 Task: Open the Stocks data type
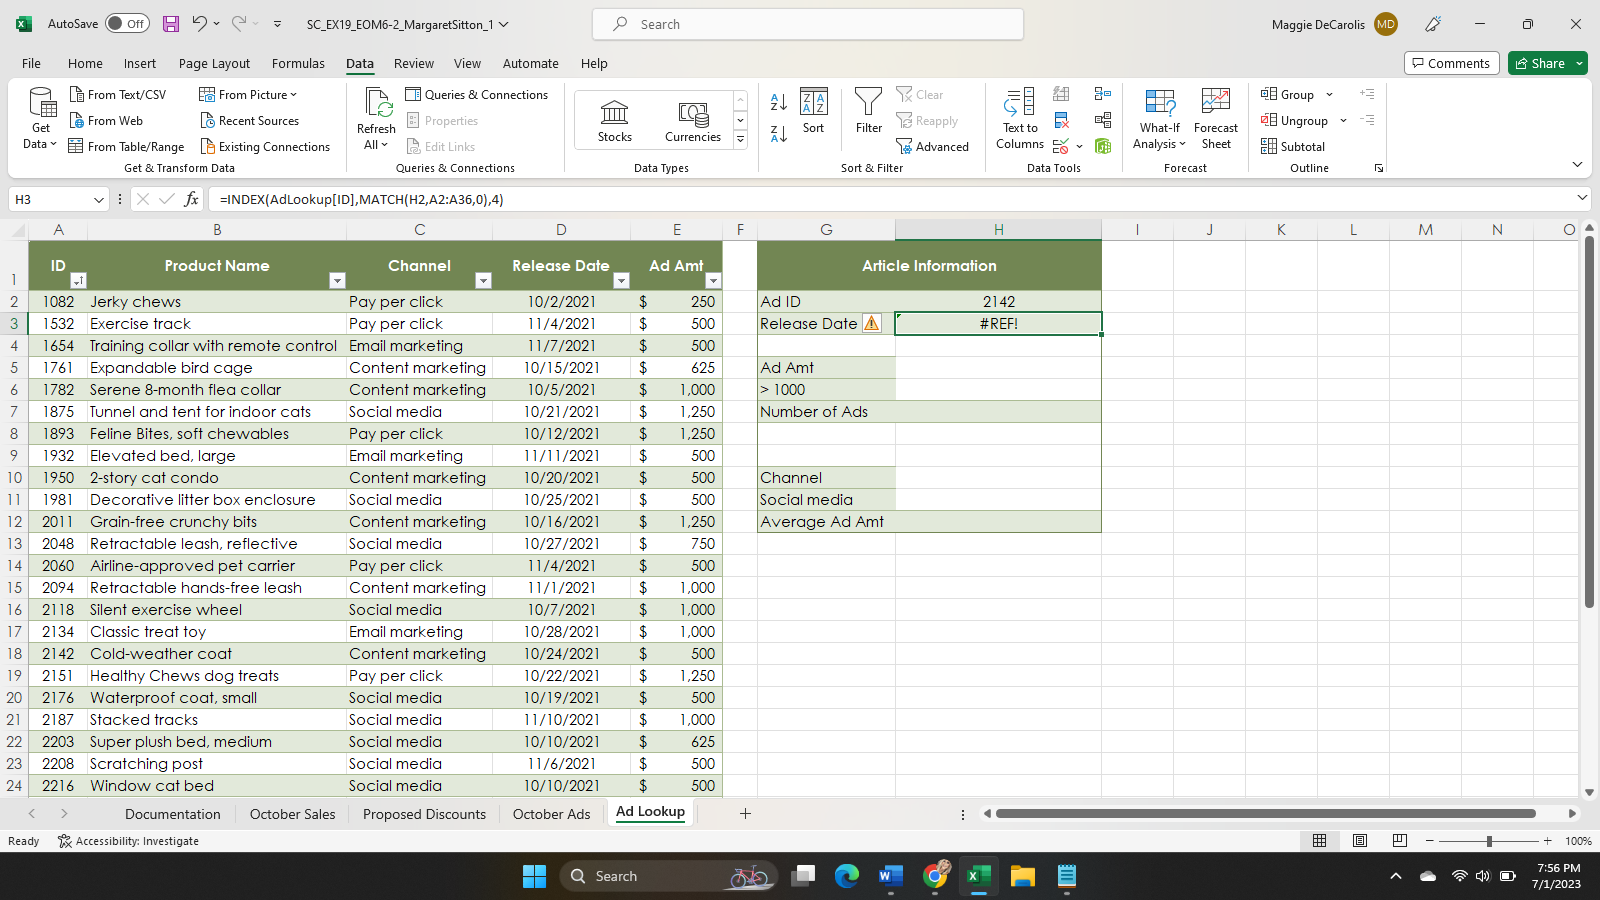click(x=613, y=118)
